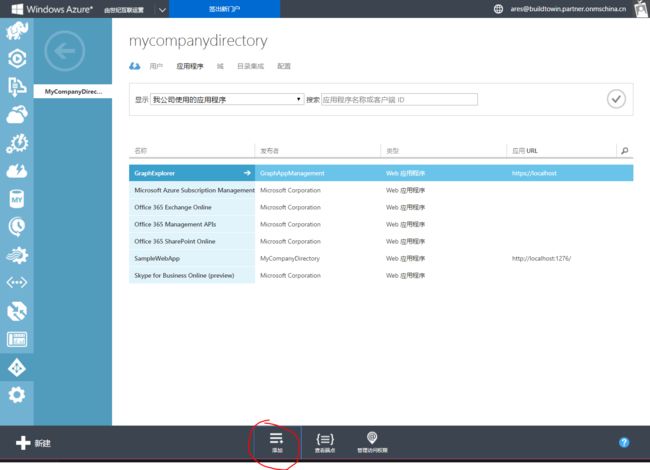Click the 添加 (Add) icon in bottom bar
Viewport: 650px width, 470px height.
276,443
